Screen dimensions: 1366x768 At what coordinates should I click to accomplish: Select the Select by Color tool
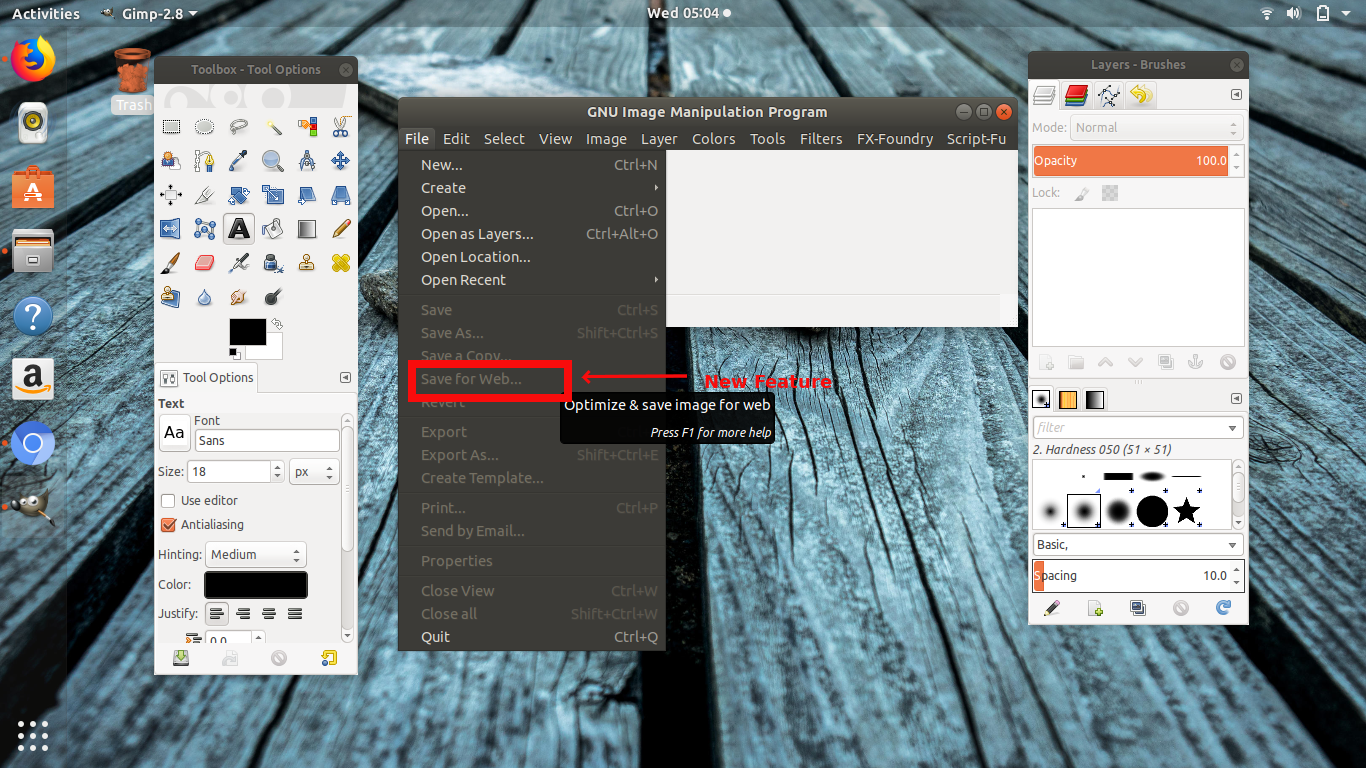click(307, 127)
